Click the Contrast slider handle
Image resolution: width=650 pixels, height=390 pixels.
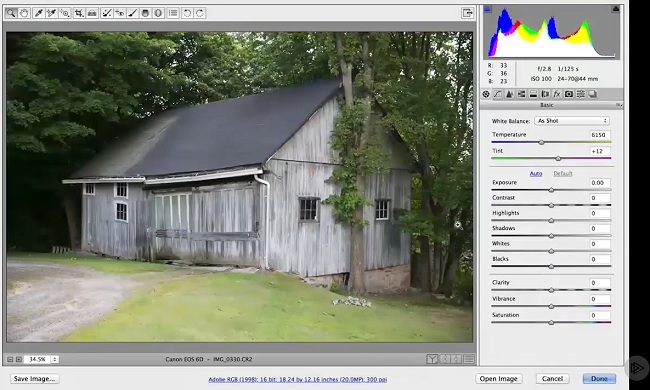pyautogui.click(x=551, y=205)
